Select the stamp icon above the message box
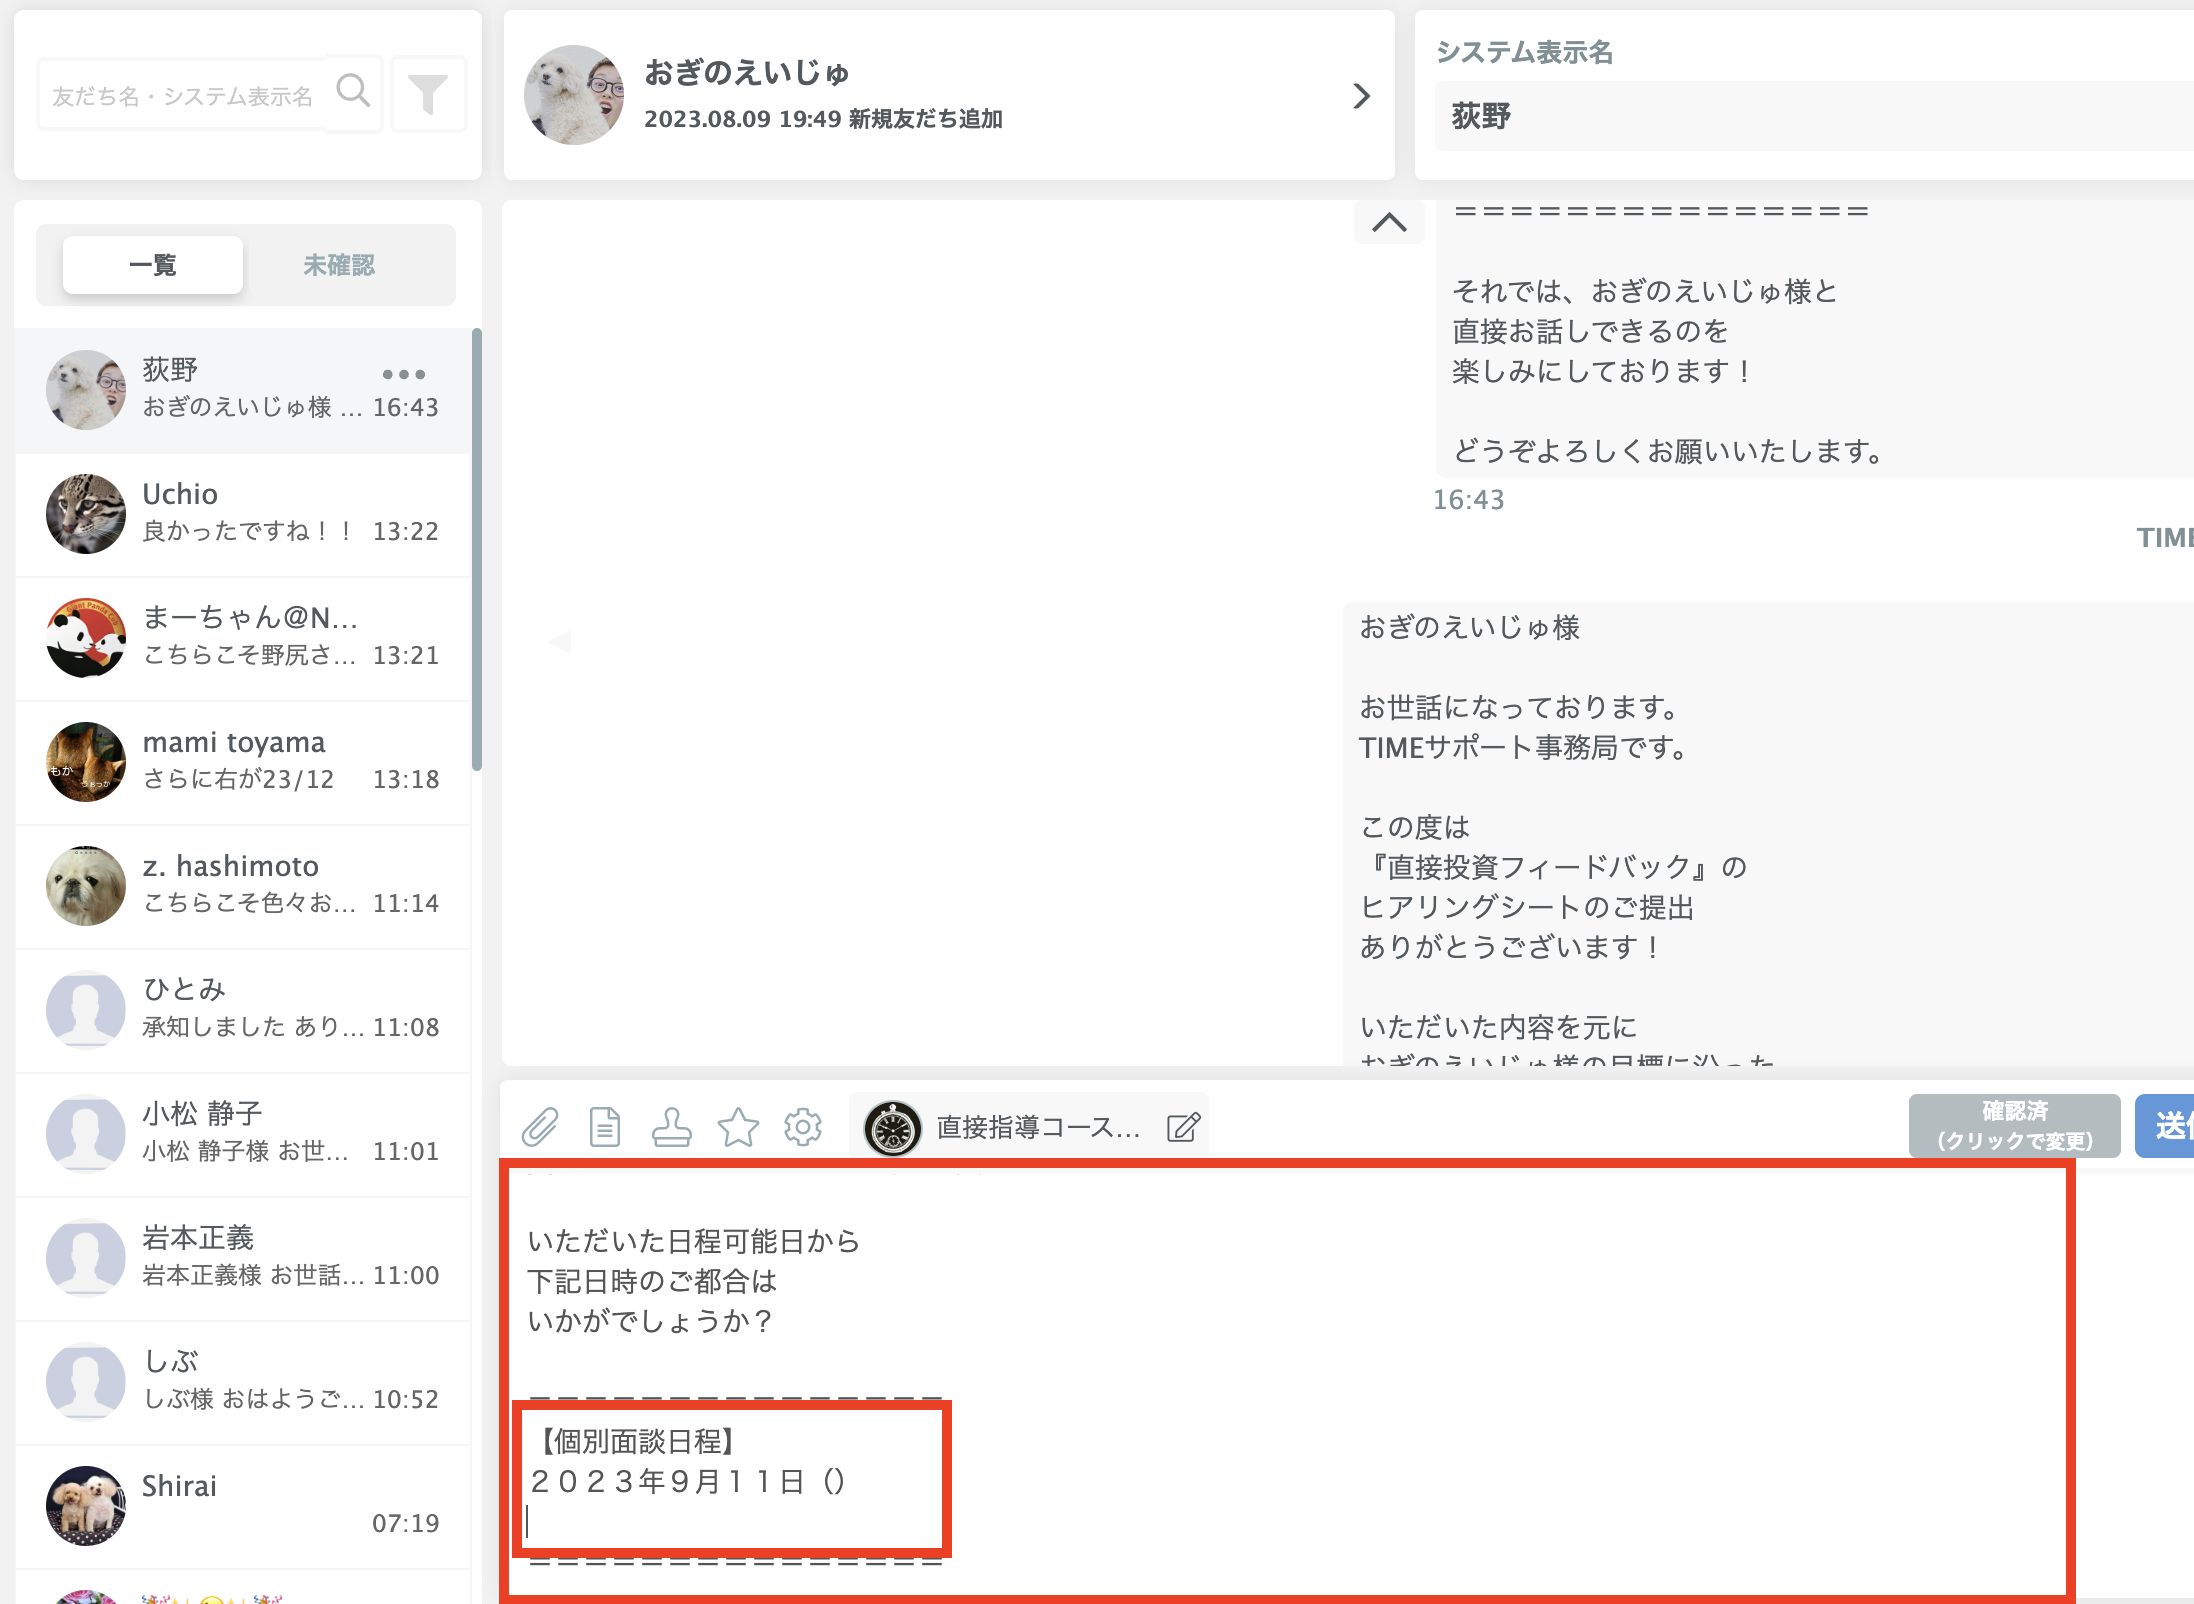The height and width of the screenshot is (1604, 2194). pyautogui.click(x=672, y=1126)
